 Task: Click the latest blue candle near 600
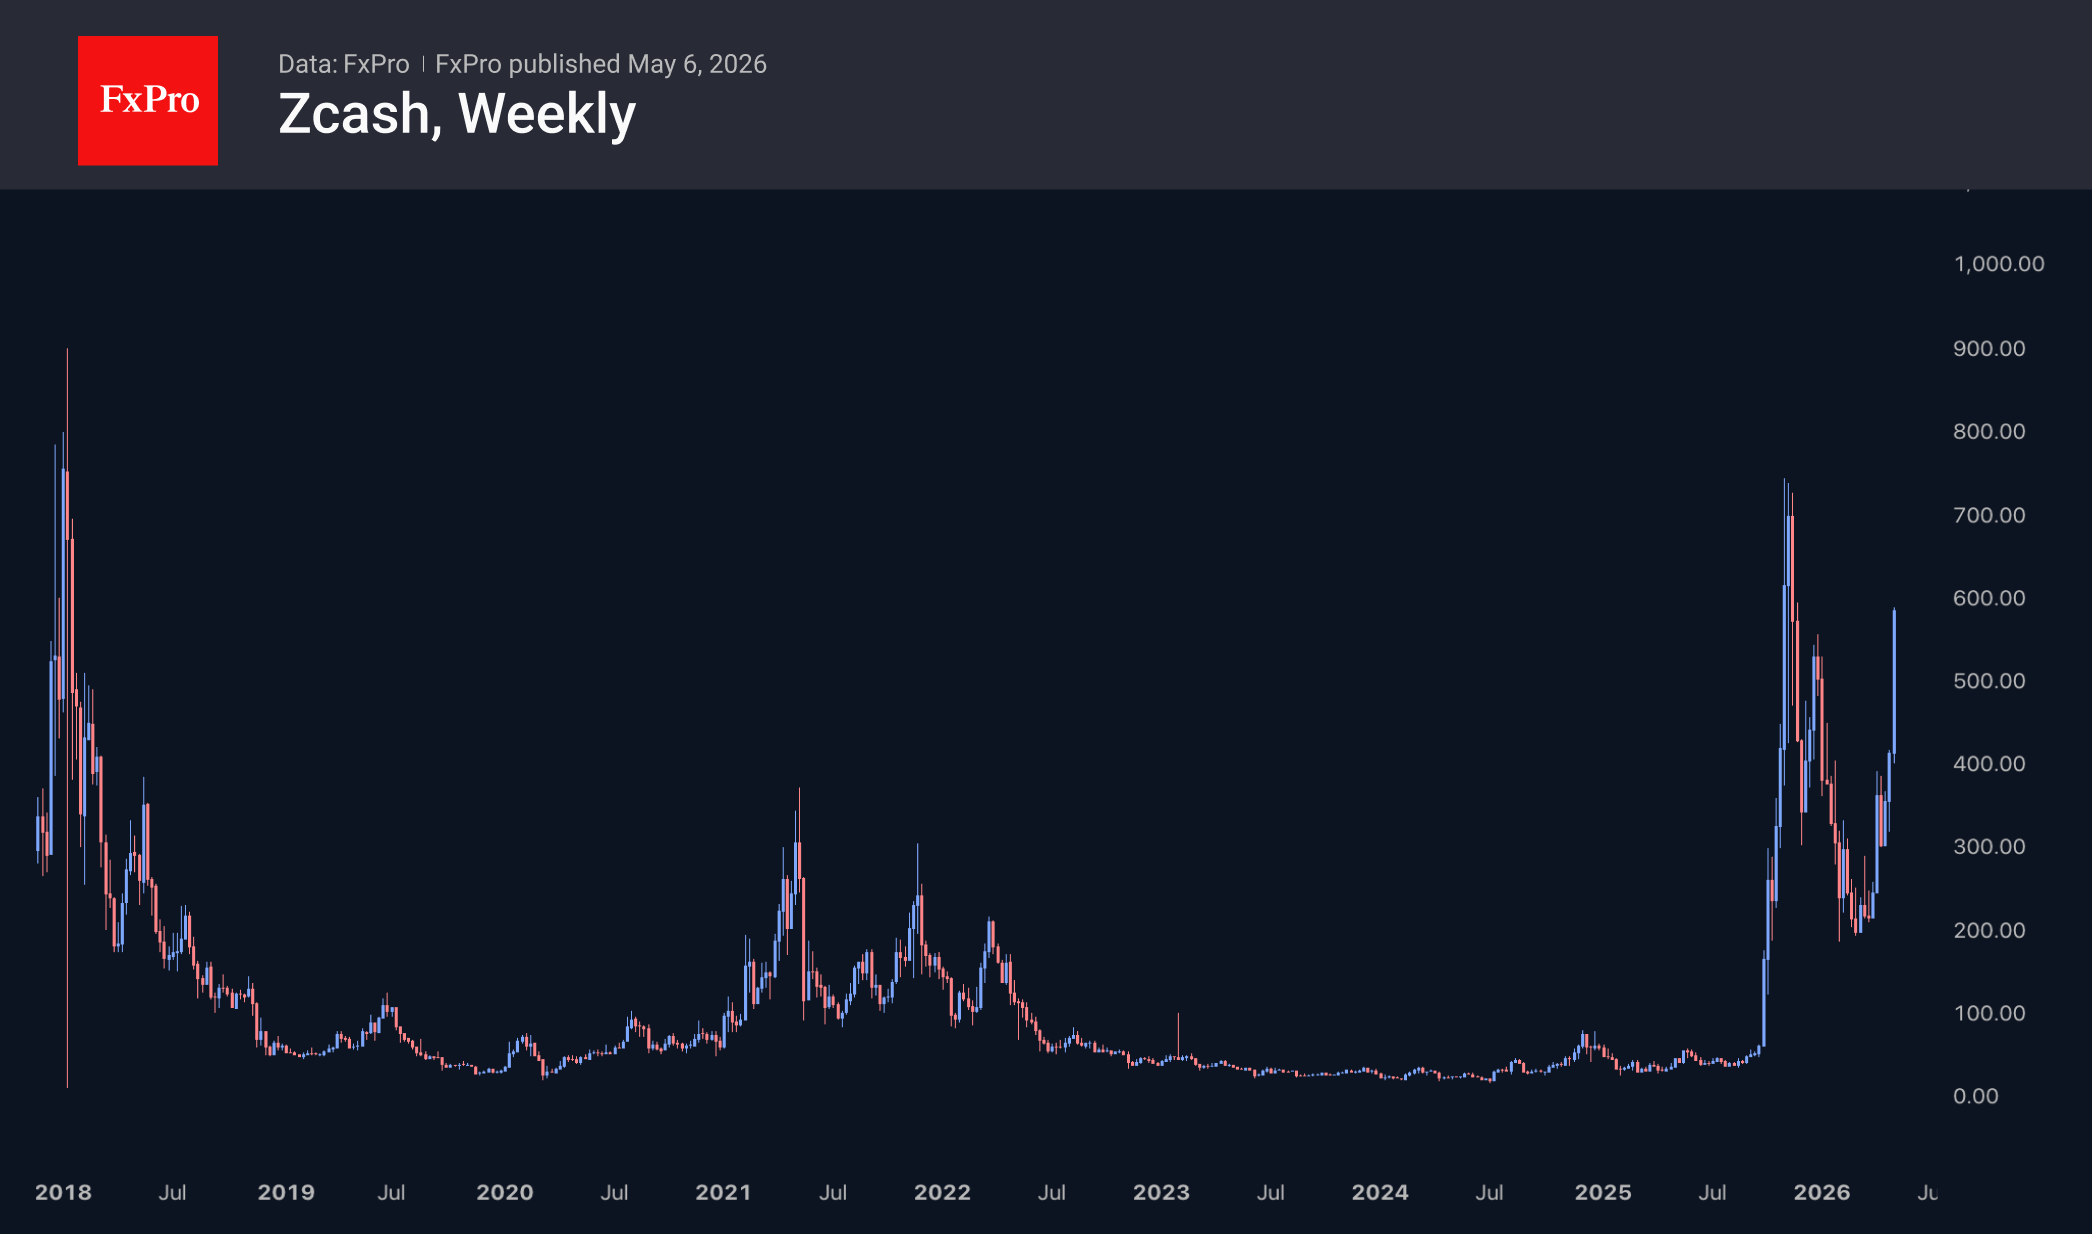coord(1894,683)
